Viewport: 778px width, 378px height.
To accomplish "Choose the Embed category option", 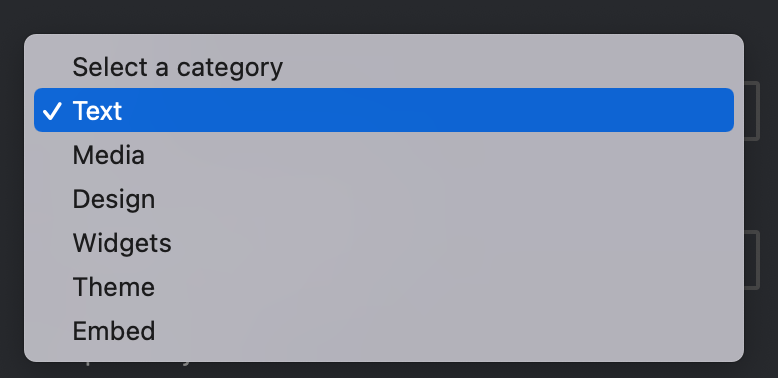I will coord(384,331).
